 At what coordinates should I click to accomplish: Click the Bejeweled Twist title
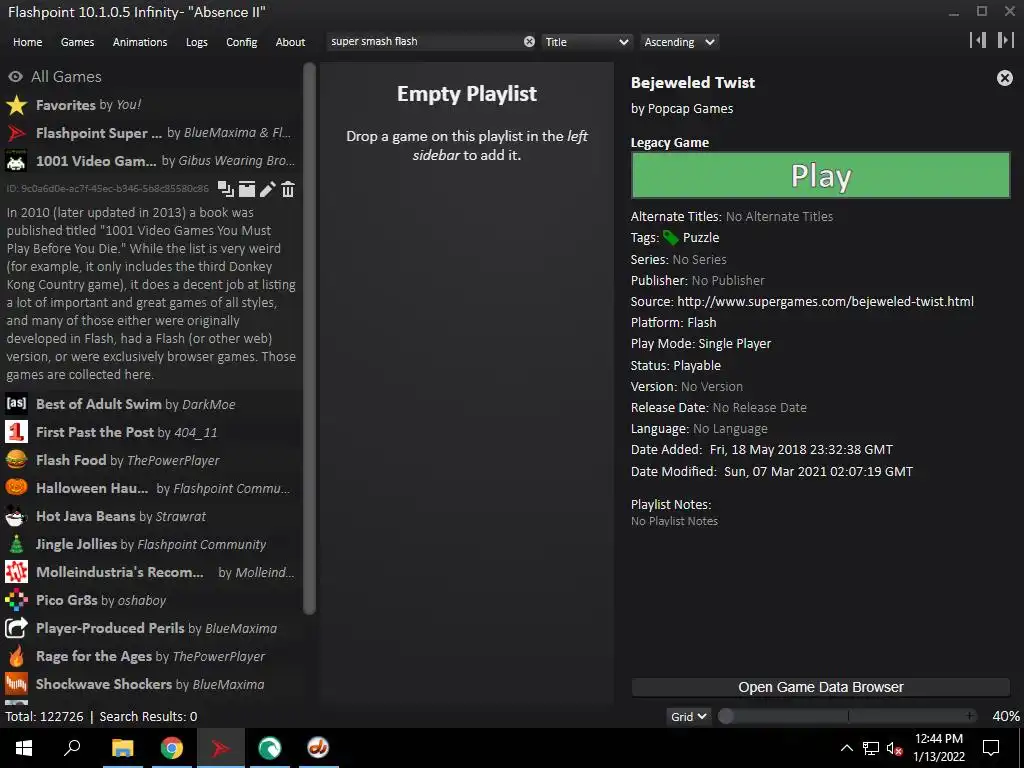pos(693,82)
